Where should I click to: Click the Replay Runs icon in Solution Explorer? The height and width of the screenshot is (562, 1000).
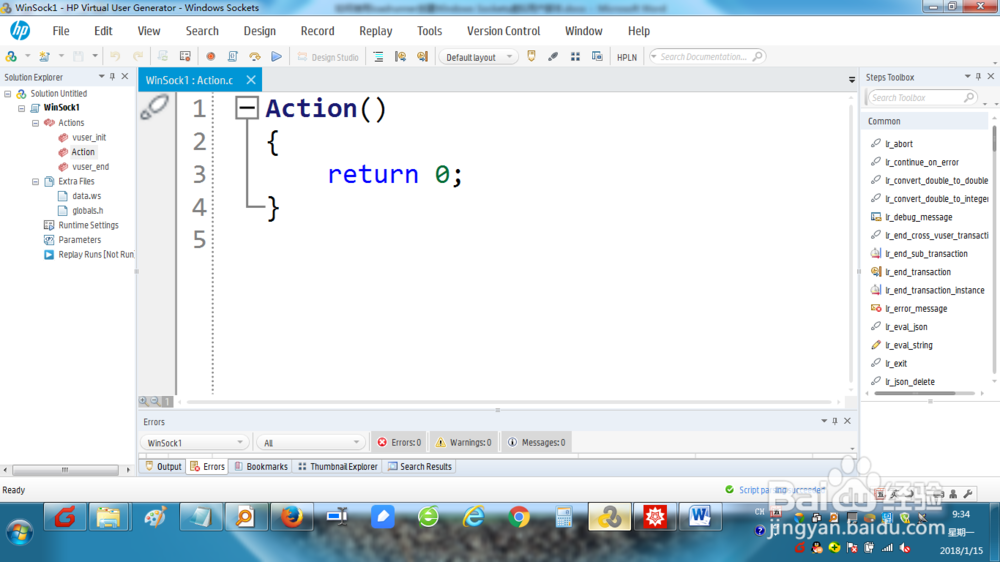[48, 255]
